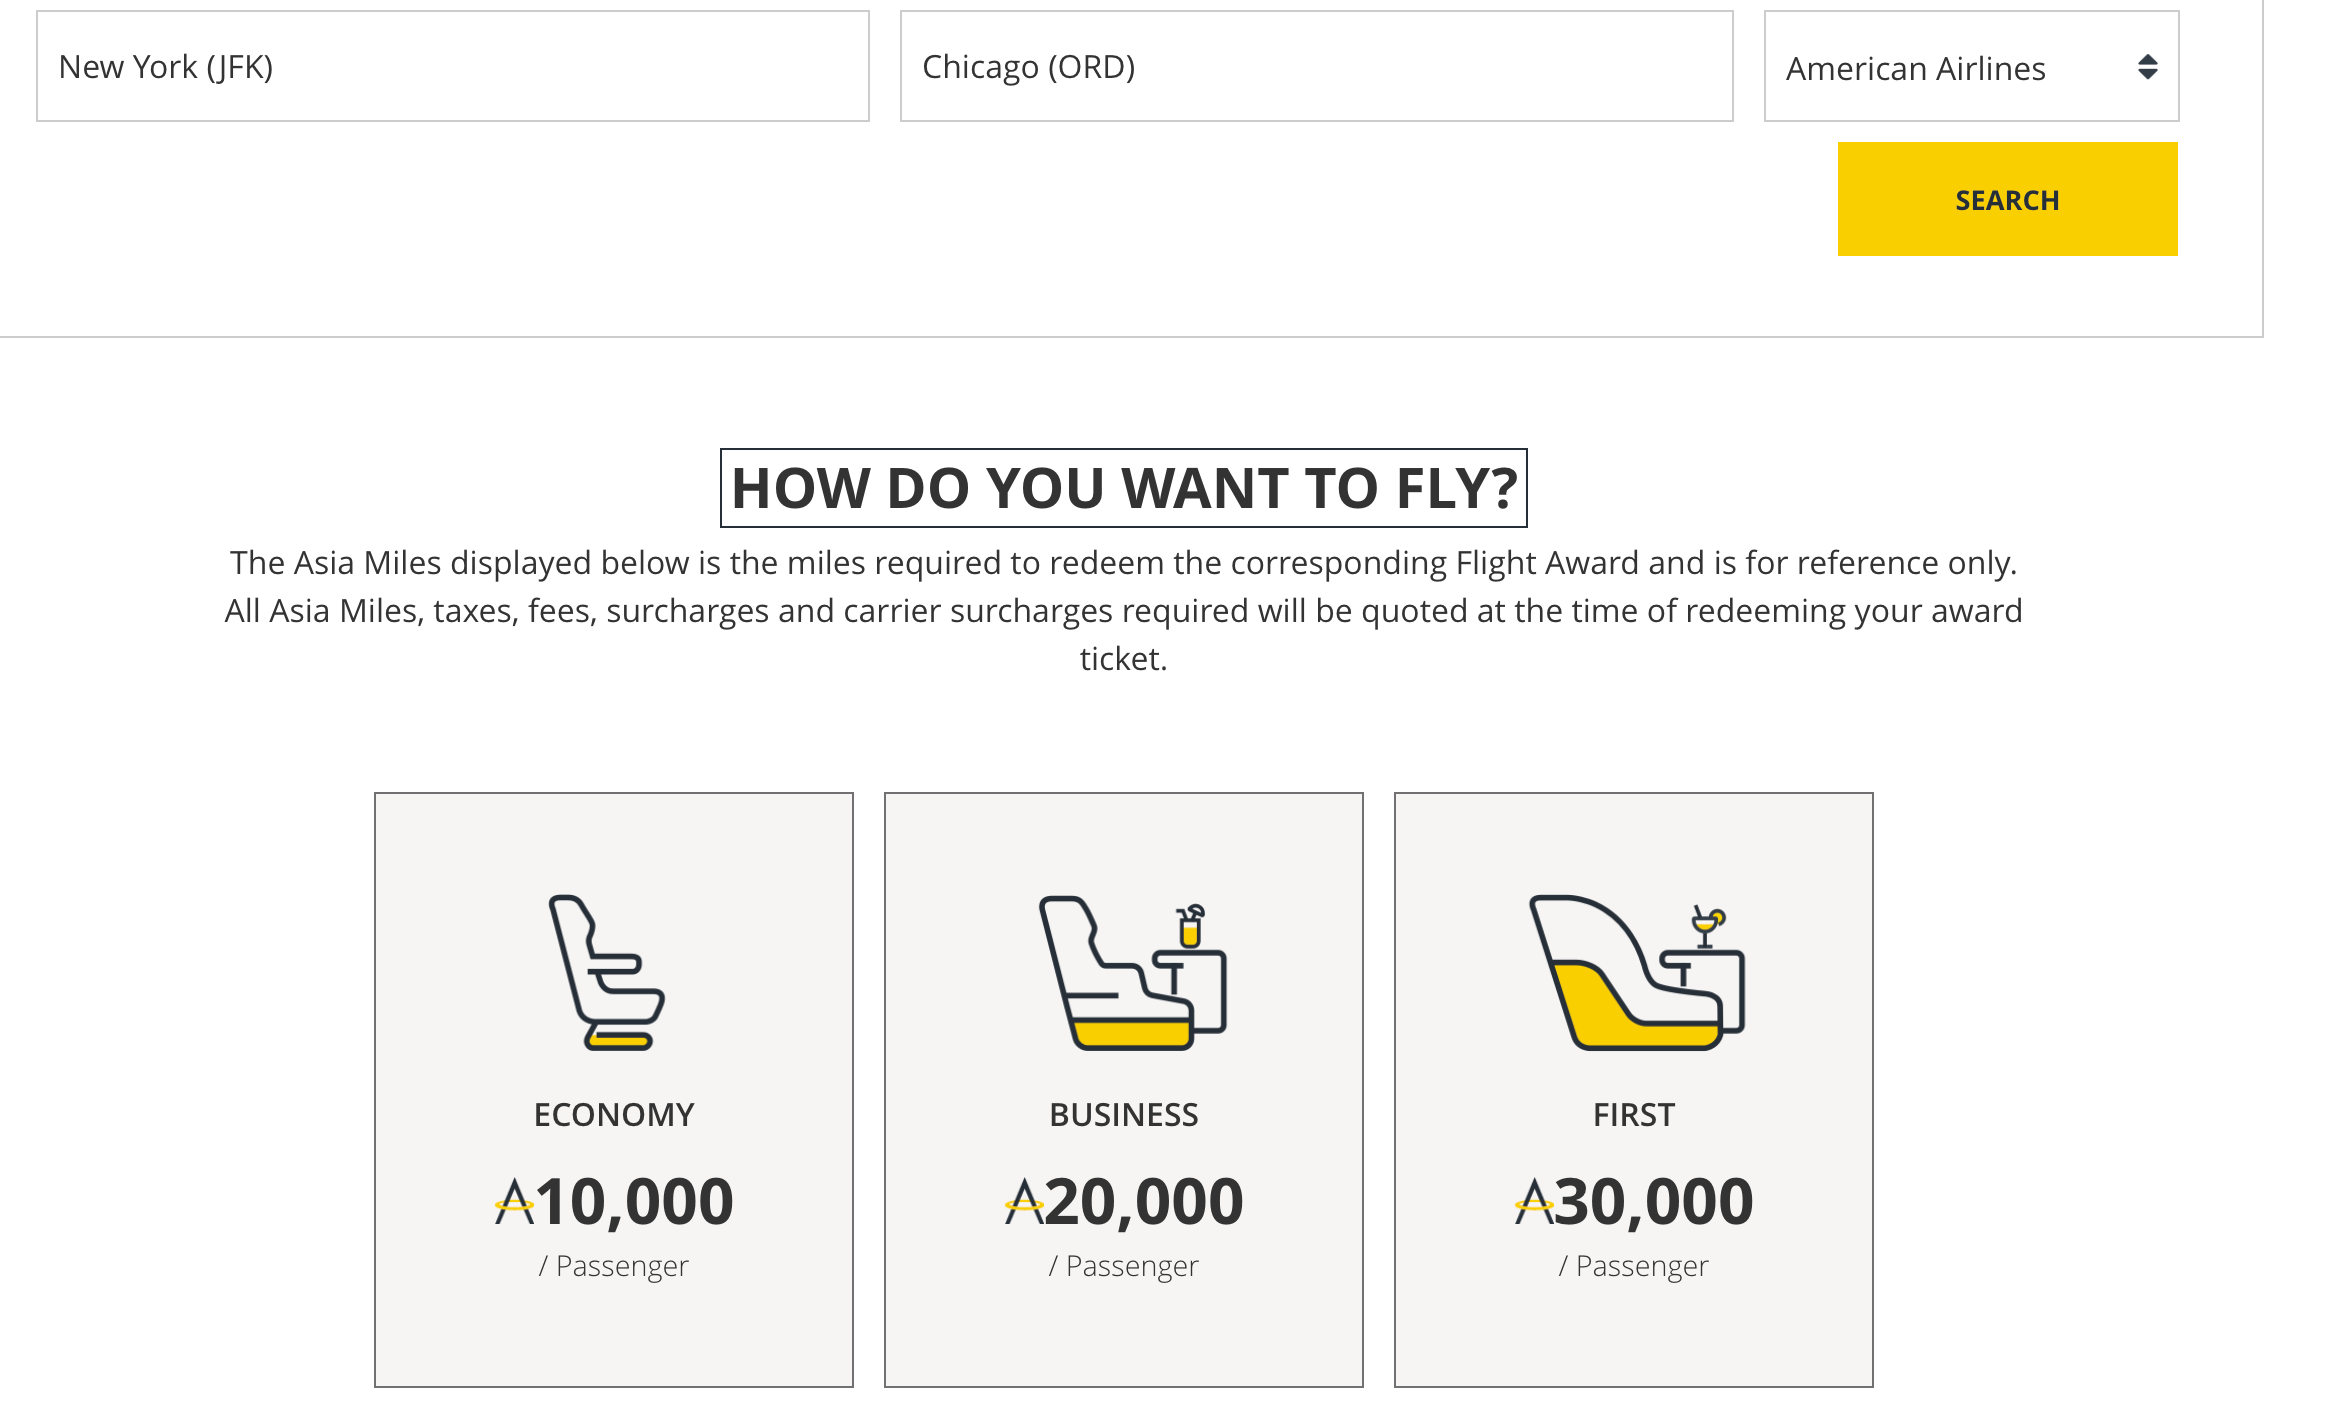The width and height of the screenshot is (2328, 1412).
Task: Select the BUSINESS label
Action: (1124, 1114)
